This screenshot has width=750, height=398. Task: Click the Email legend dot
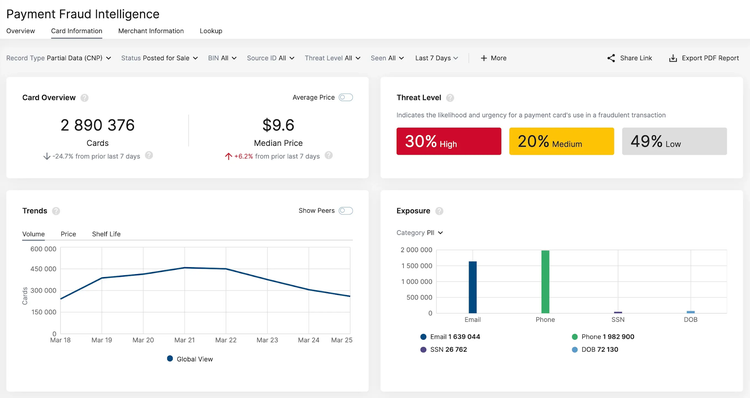click(423, 337)
